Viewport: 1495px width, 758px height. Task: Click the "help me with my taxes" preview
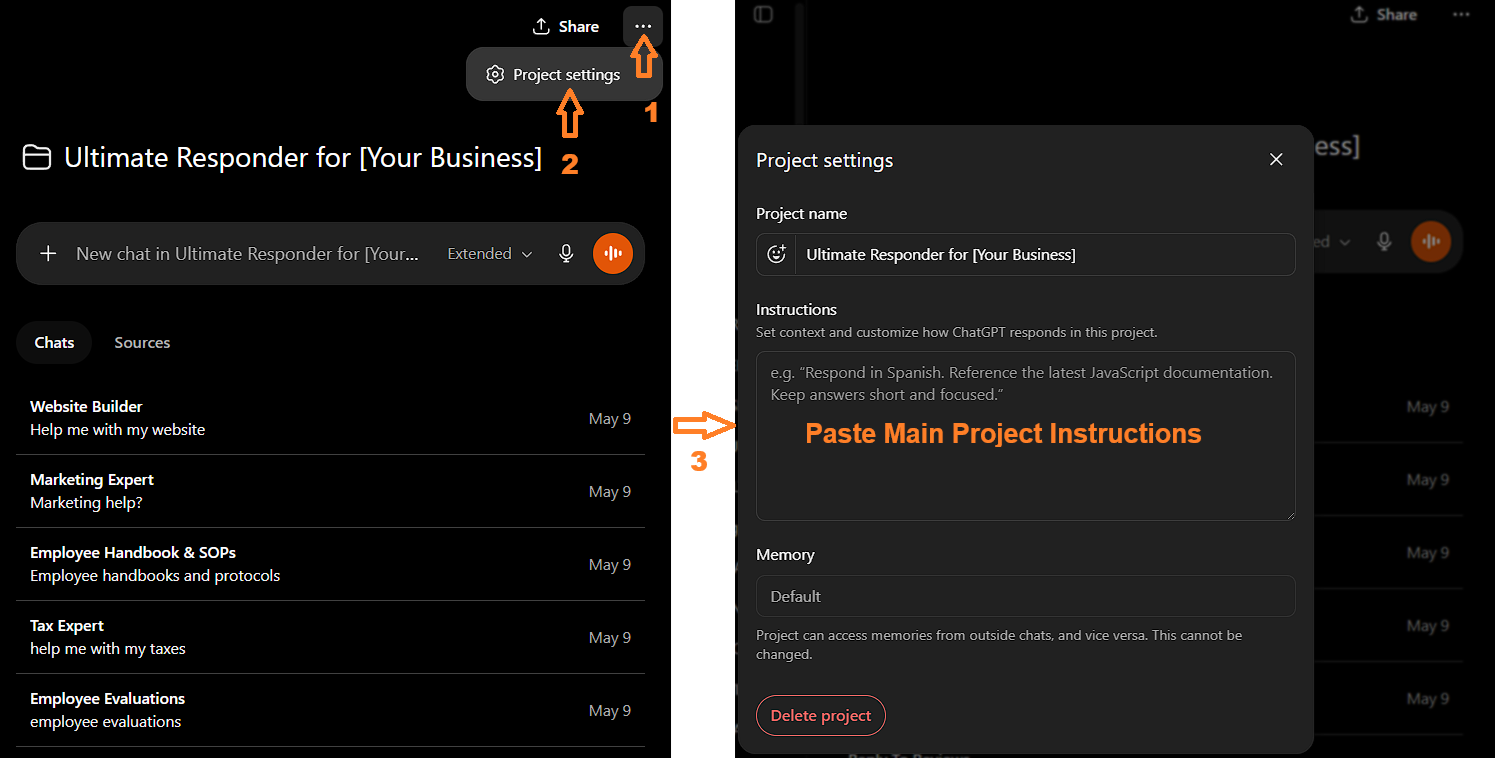point(108,649)
